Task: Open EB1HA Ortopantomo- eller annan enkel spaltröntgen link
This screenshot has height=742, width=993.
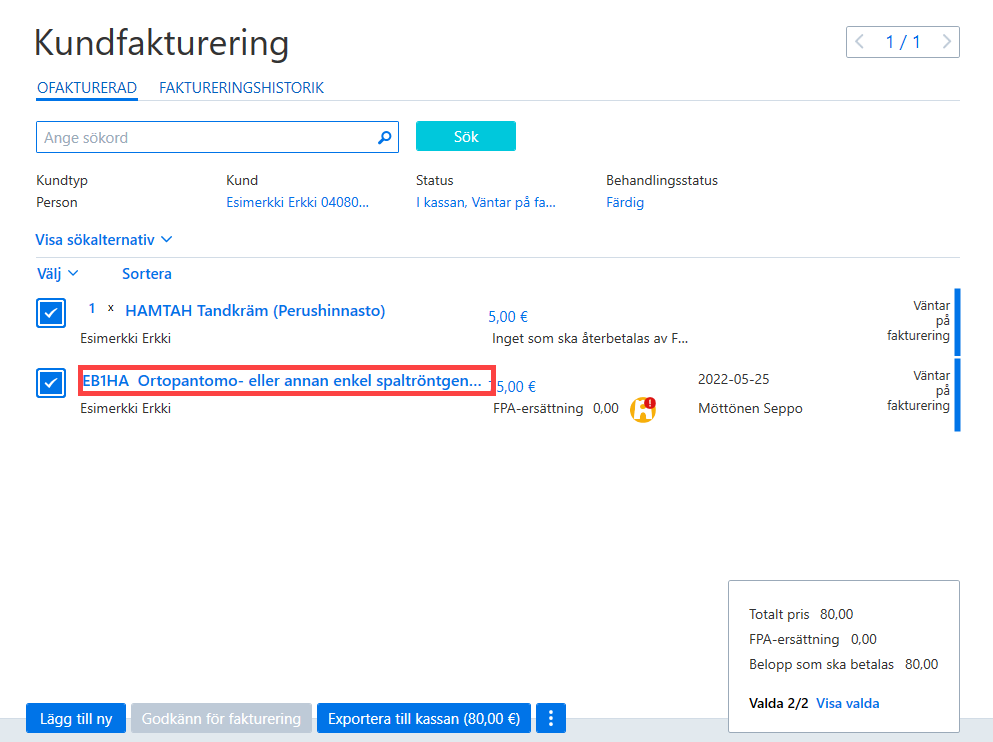Action: (x=282, y=380)
